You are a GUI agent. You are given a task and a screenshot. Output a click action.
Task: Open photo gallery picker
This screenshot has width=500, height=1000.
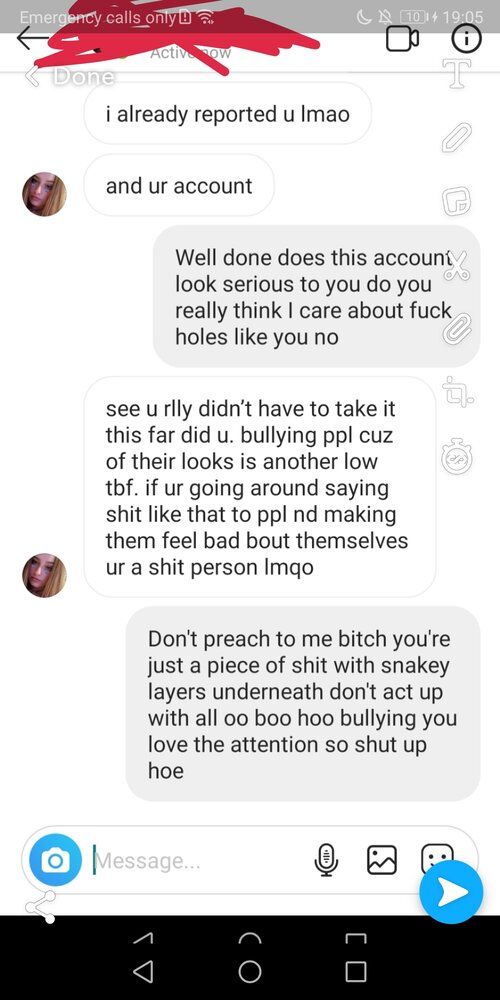(x=381, y=859)
